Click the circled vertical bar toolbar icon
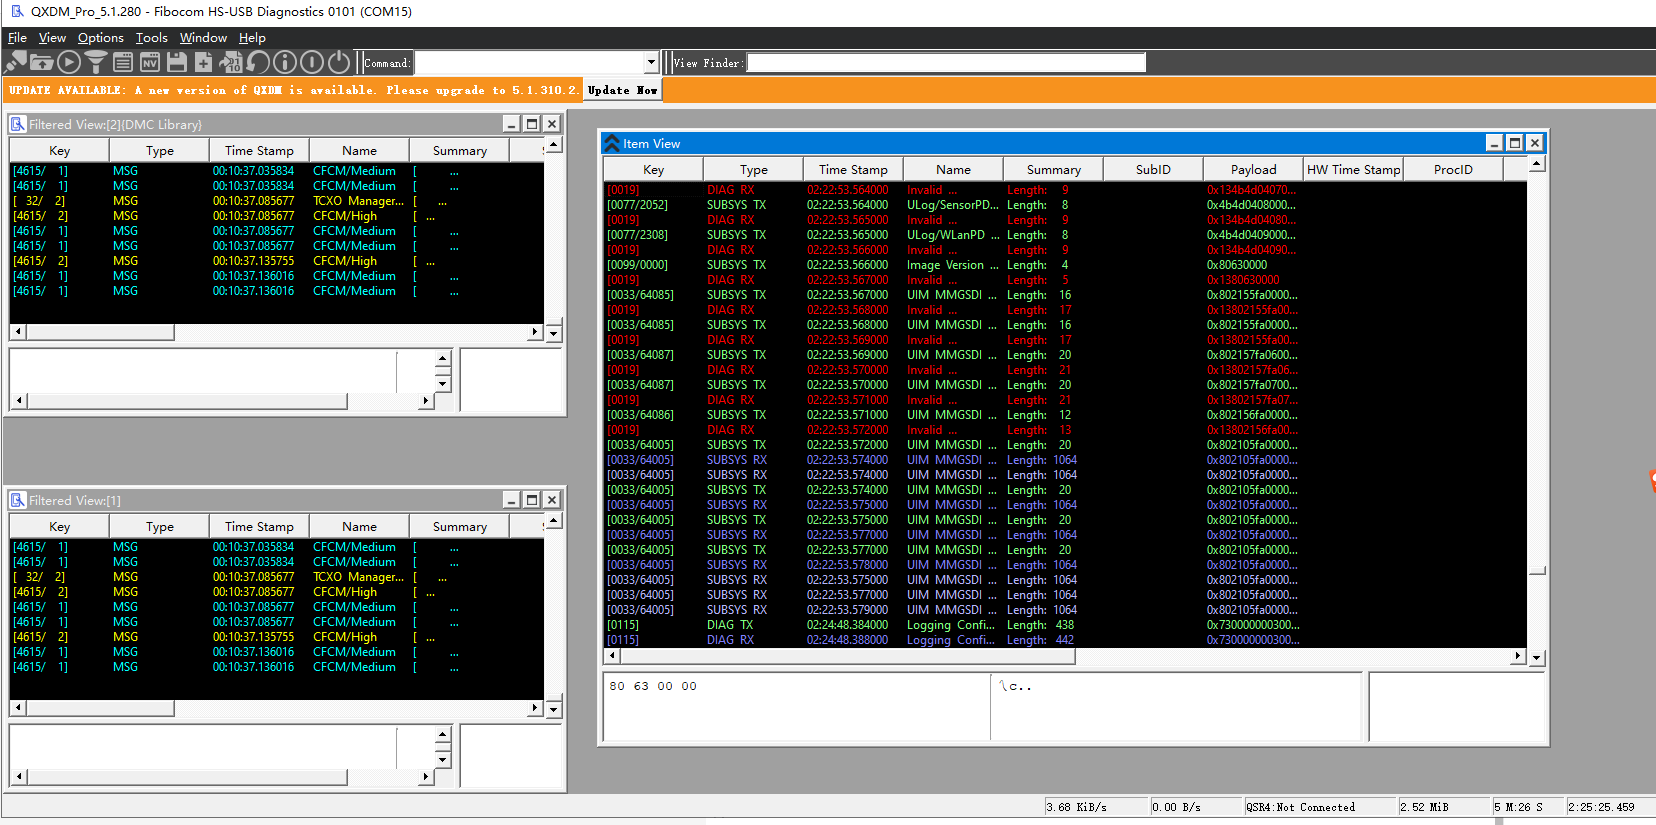 [x=312, y=62]
